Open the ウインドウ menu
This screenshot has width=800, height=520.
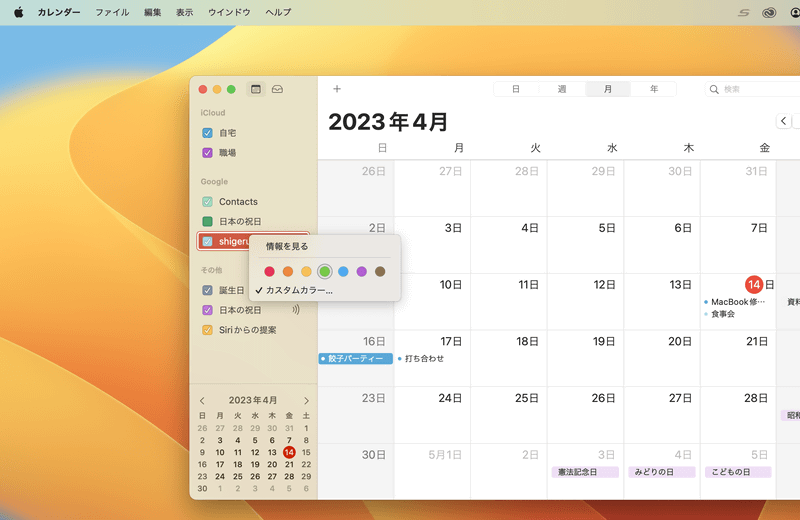click(x=229, y=12)
